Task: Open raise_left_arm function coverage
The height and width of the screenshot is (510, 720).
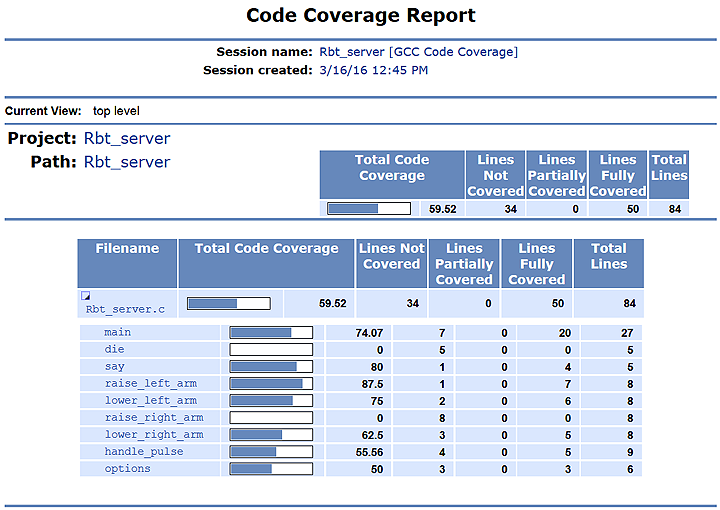Action: (150, 383)
